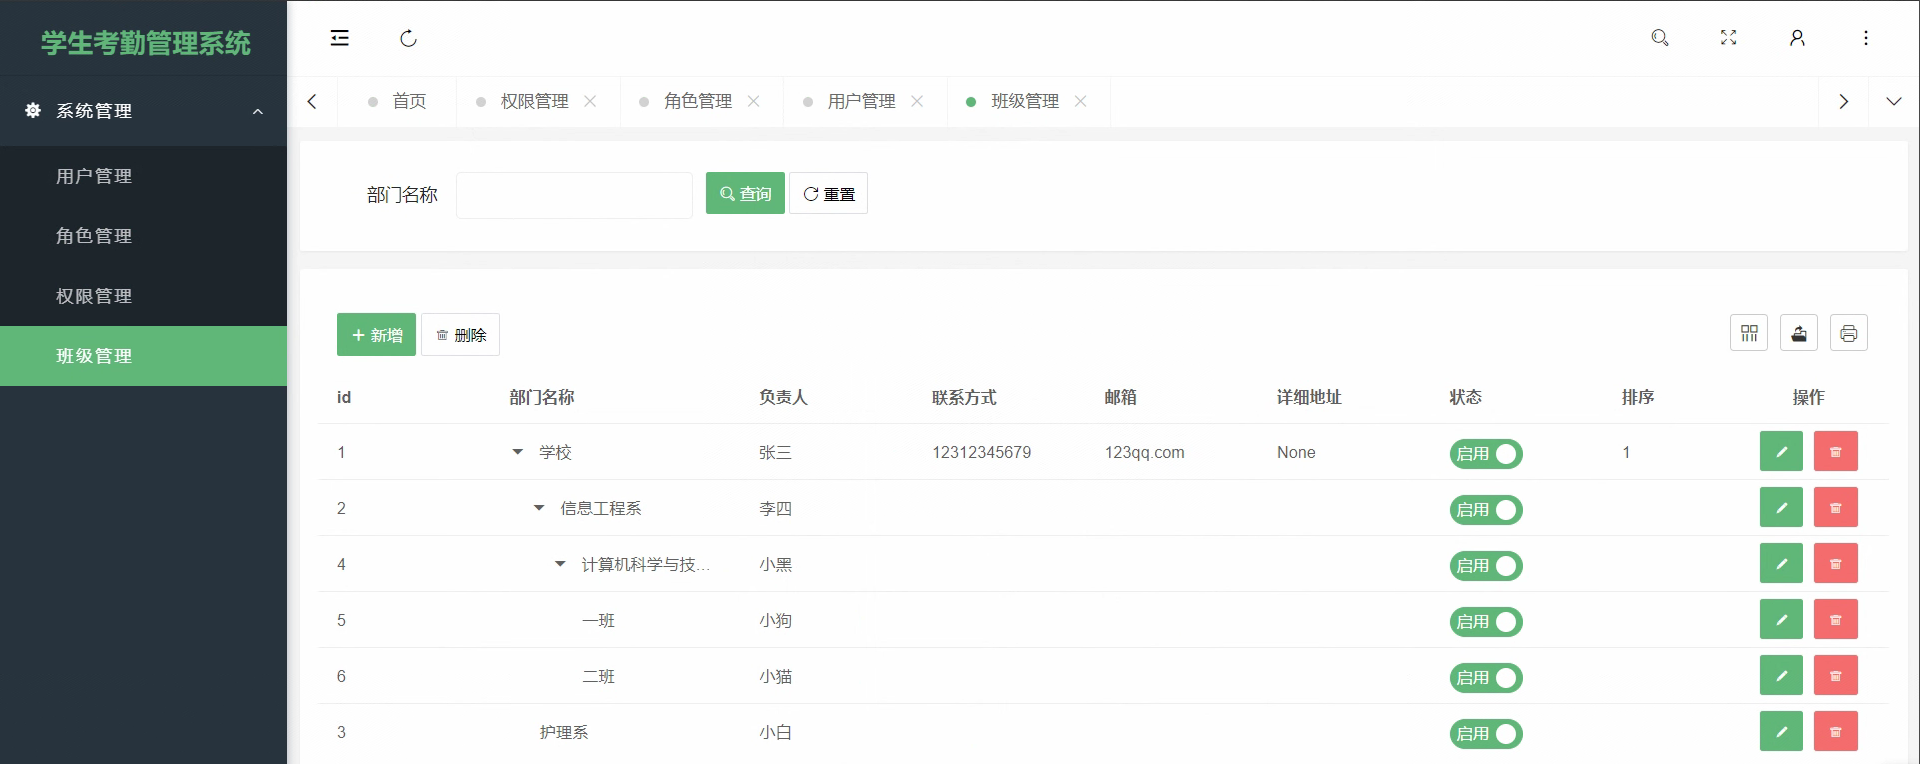The image size is (1920, 764).
Task: Click the 部门名称 search input field
Action: pos(574,195)
